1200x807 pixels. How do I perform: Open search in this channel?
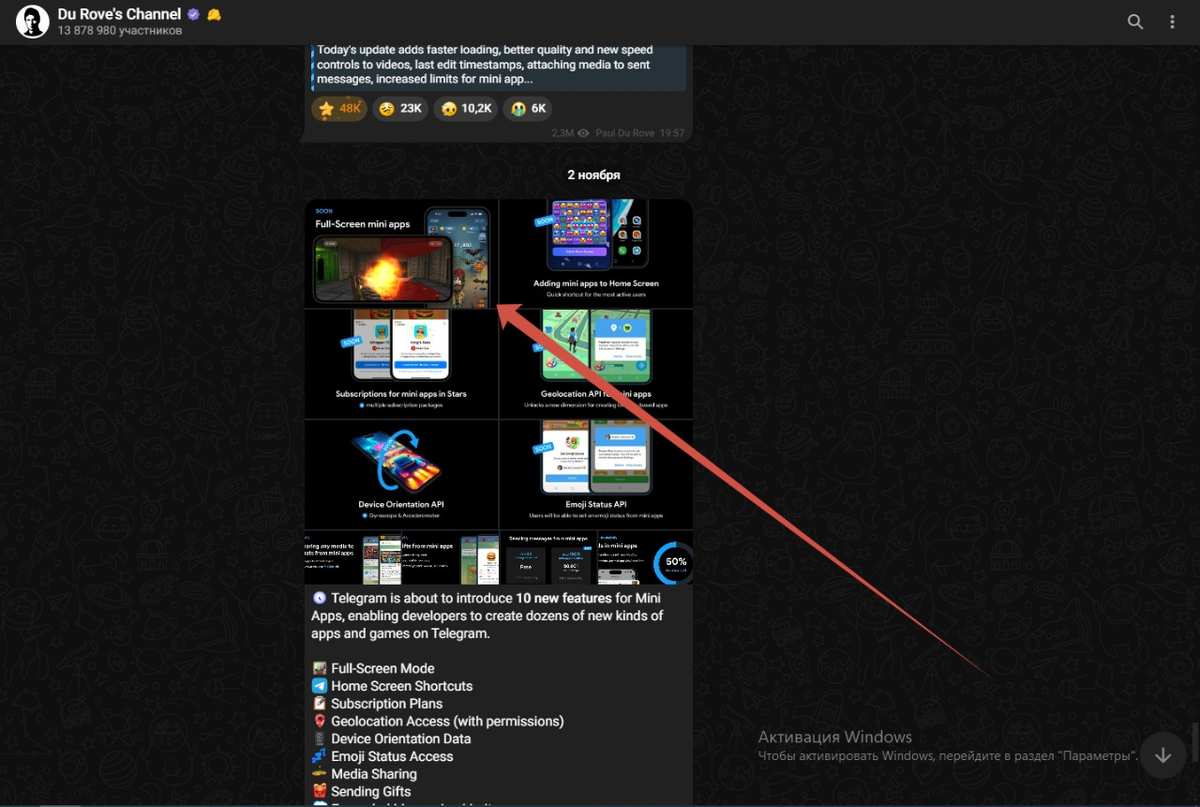pos(1135,21)
